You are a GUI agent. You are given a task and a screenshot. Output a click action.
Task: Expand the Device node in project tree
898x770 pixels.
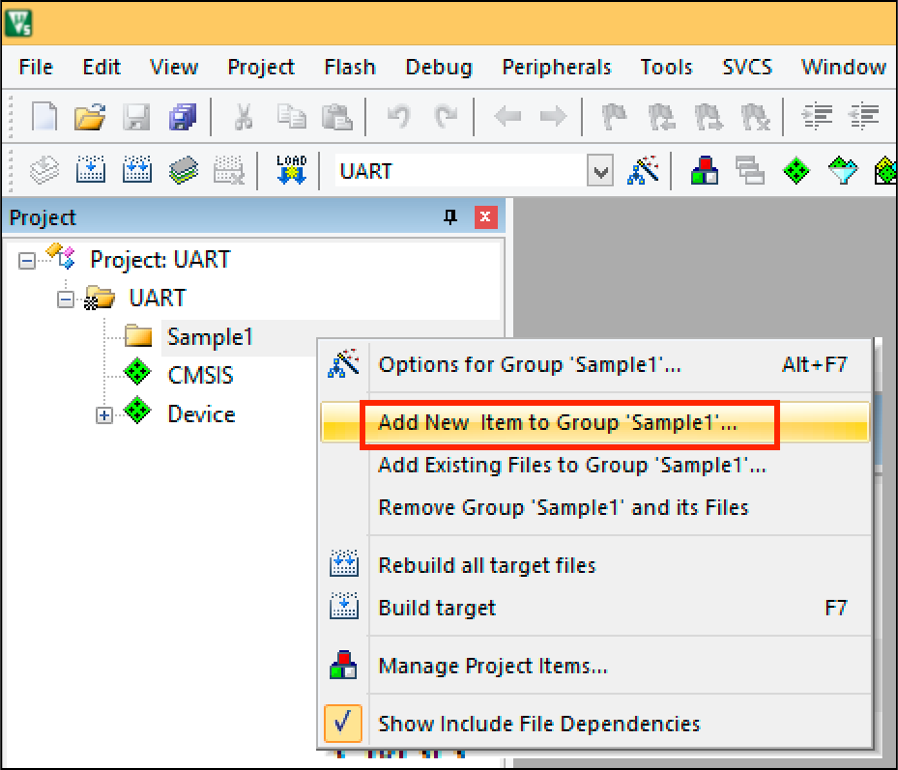tap(105, 415)
